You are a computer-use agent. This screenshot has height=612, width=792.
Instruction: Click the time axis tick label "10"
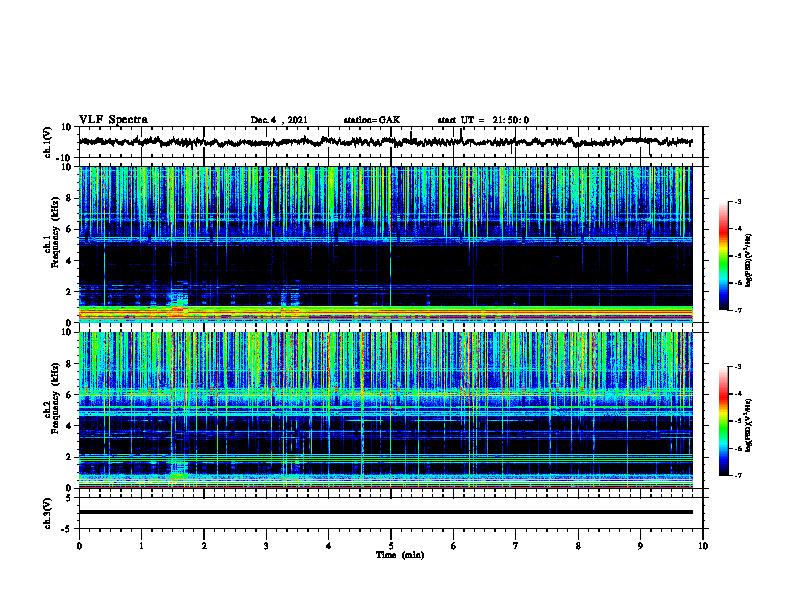[x=703, y=546]
